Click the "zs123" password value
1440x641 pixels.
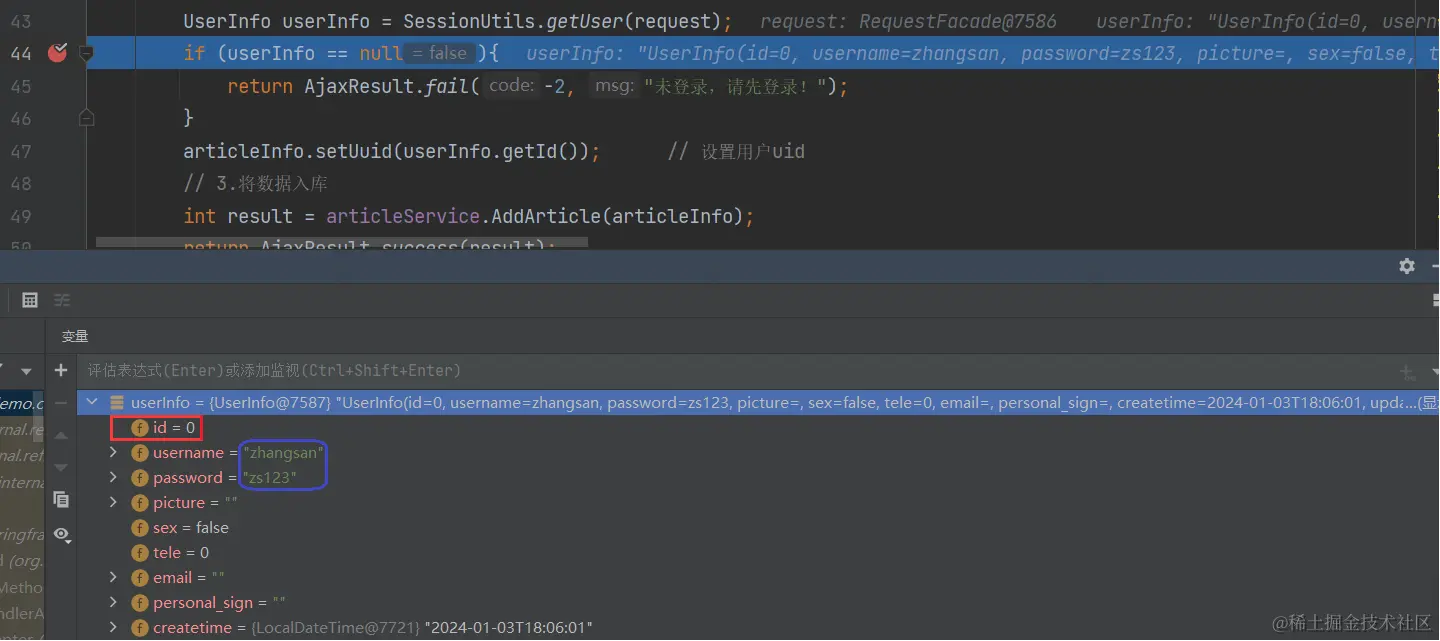tap(270, 478)
